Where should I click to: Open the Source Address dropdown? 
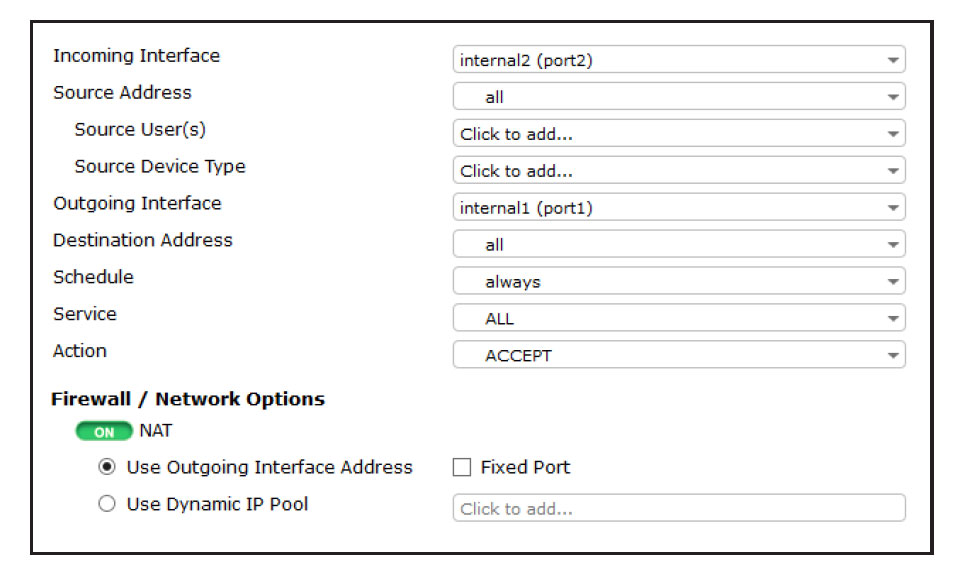click(678, 96)
